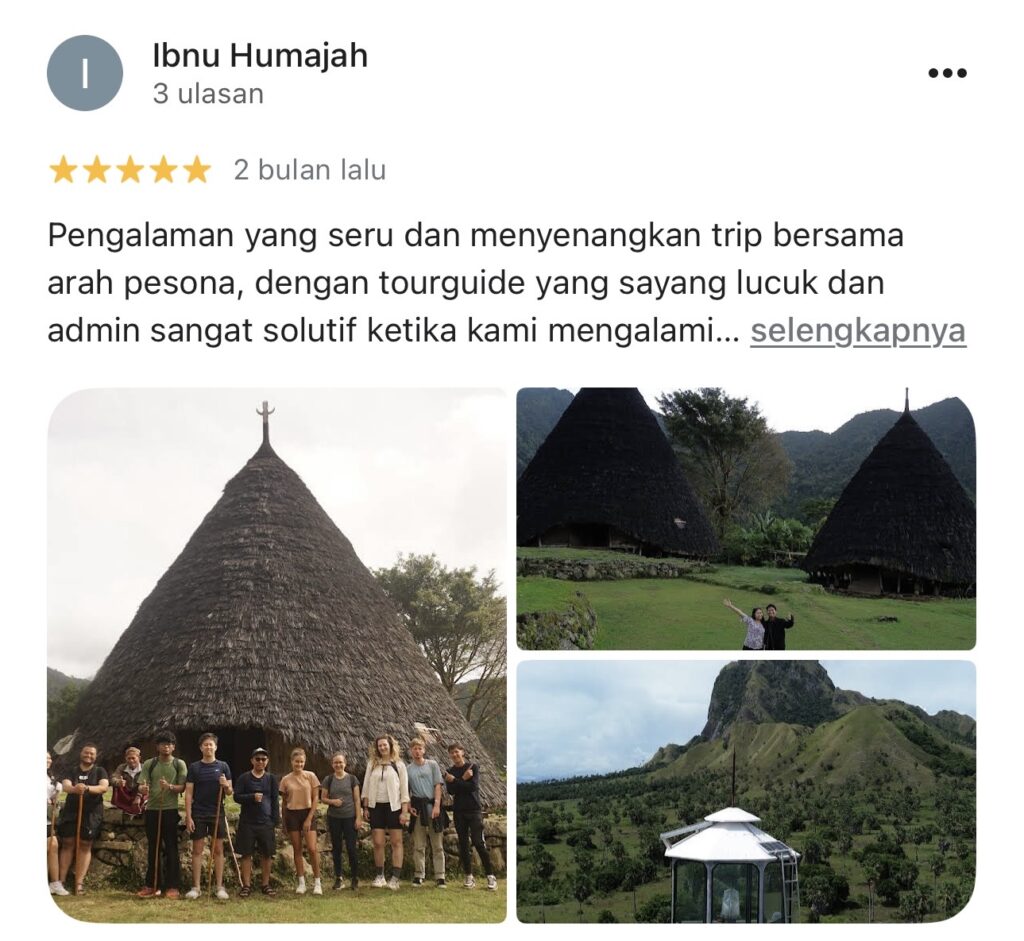Viewport: 1024px width, 941px height.
Task: Select the third rating star
Action: pos(130,170)
